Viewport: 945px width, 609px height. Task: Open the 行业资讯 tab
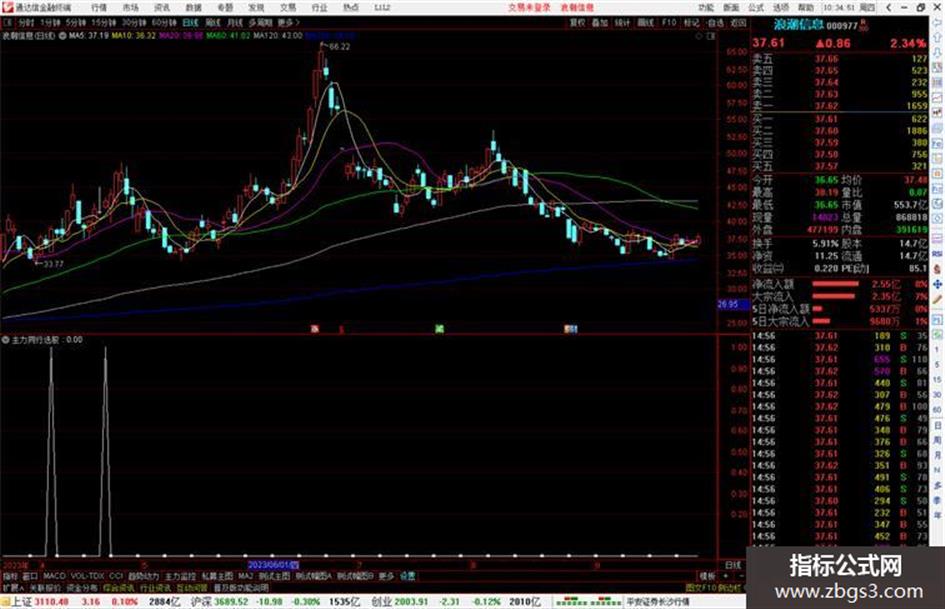pyautogui.click(x=155, y=587)
